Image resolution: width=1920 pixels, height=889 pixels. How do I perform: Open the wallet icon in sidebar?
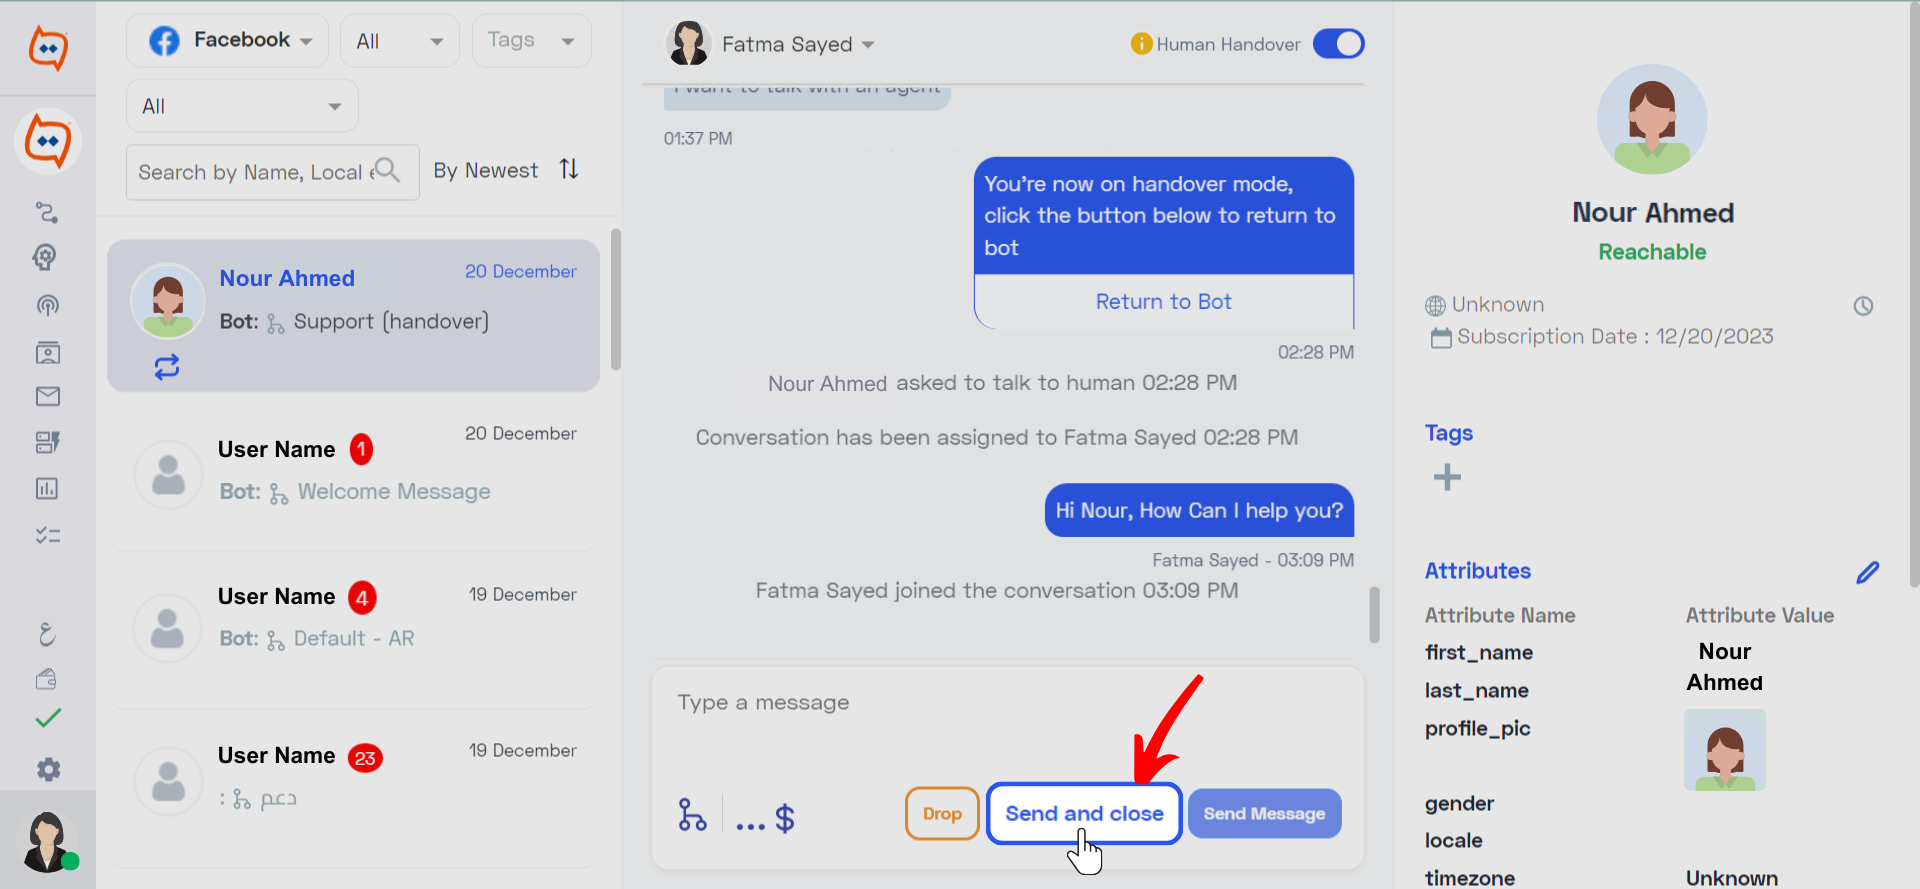click(x=46, y=679)
